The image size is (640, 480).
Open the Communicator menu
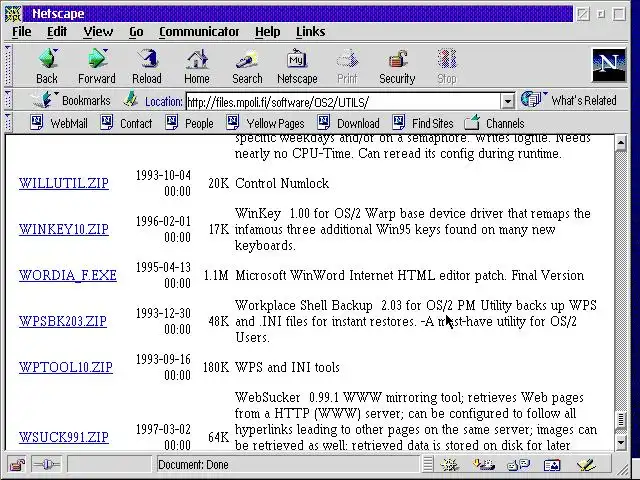(x=199, y=32)
